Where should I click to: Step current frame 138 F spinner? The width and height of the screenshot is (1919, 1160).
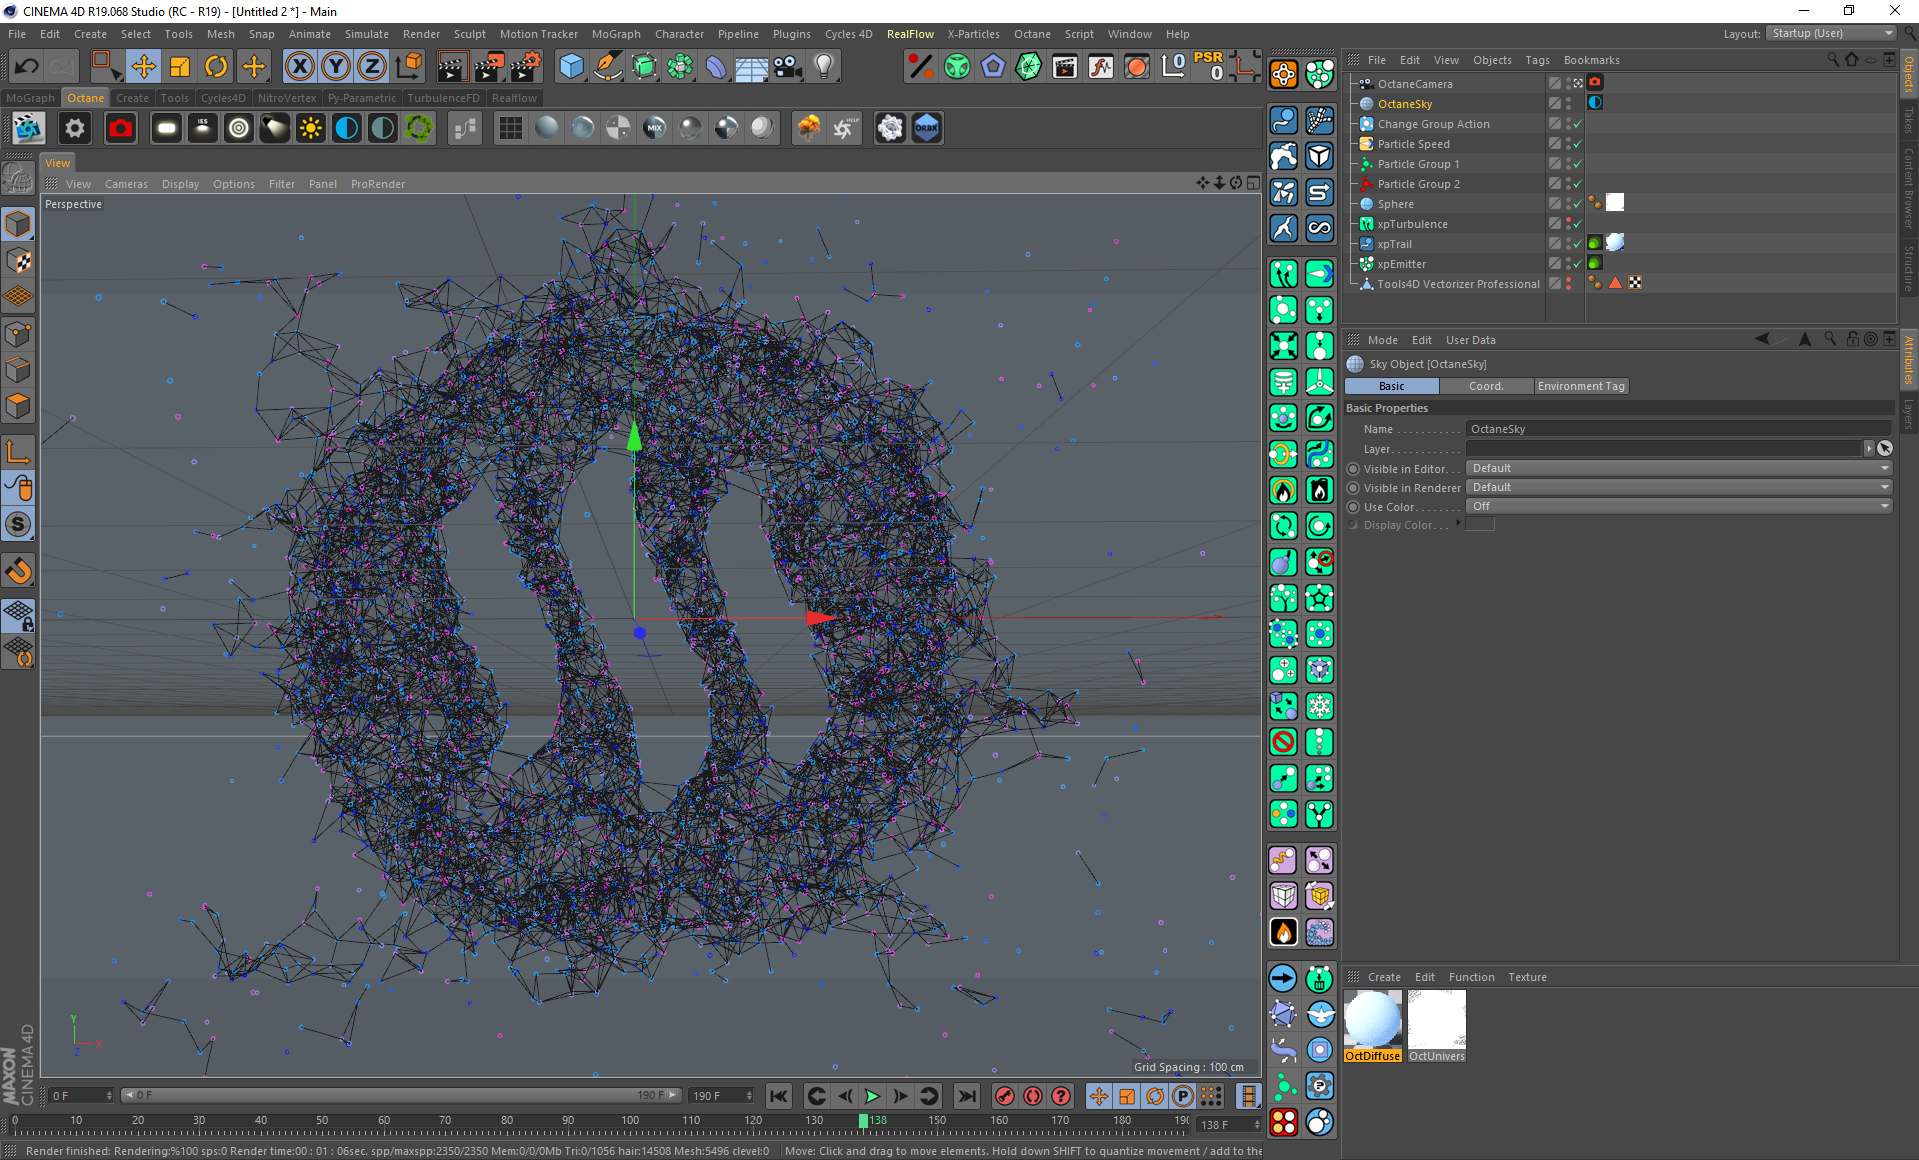pyautogui.click(x=1257, y=1125)
